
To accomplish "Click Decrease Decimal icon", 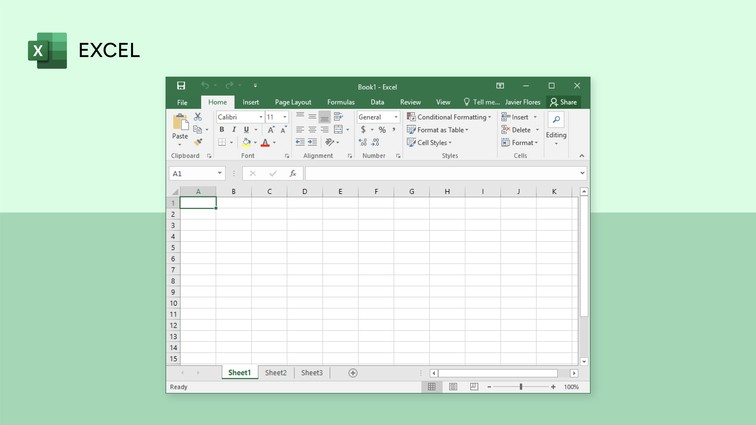I will tap(376, 142).
